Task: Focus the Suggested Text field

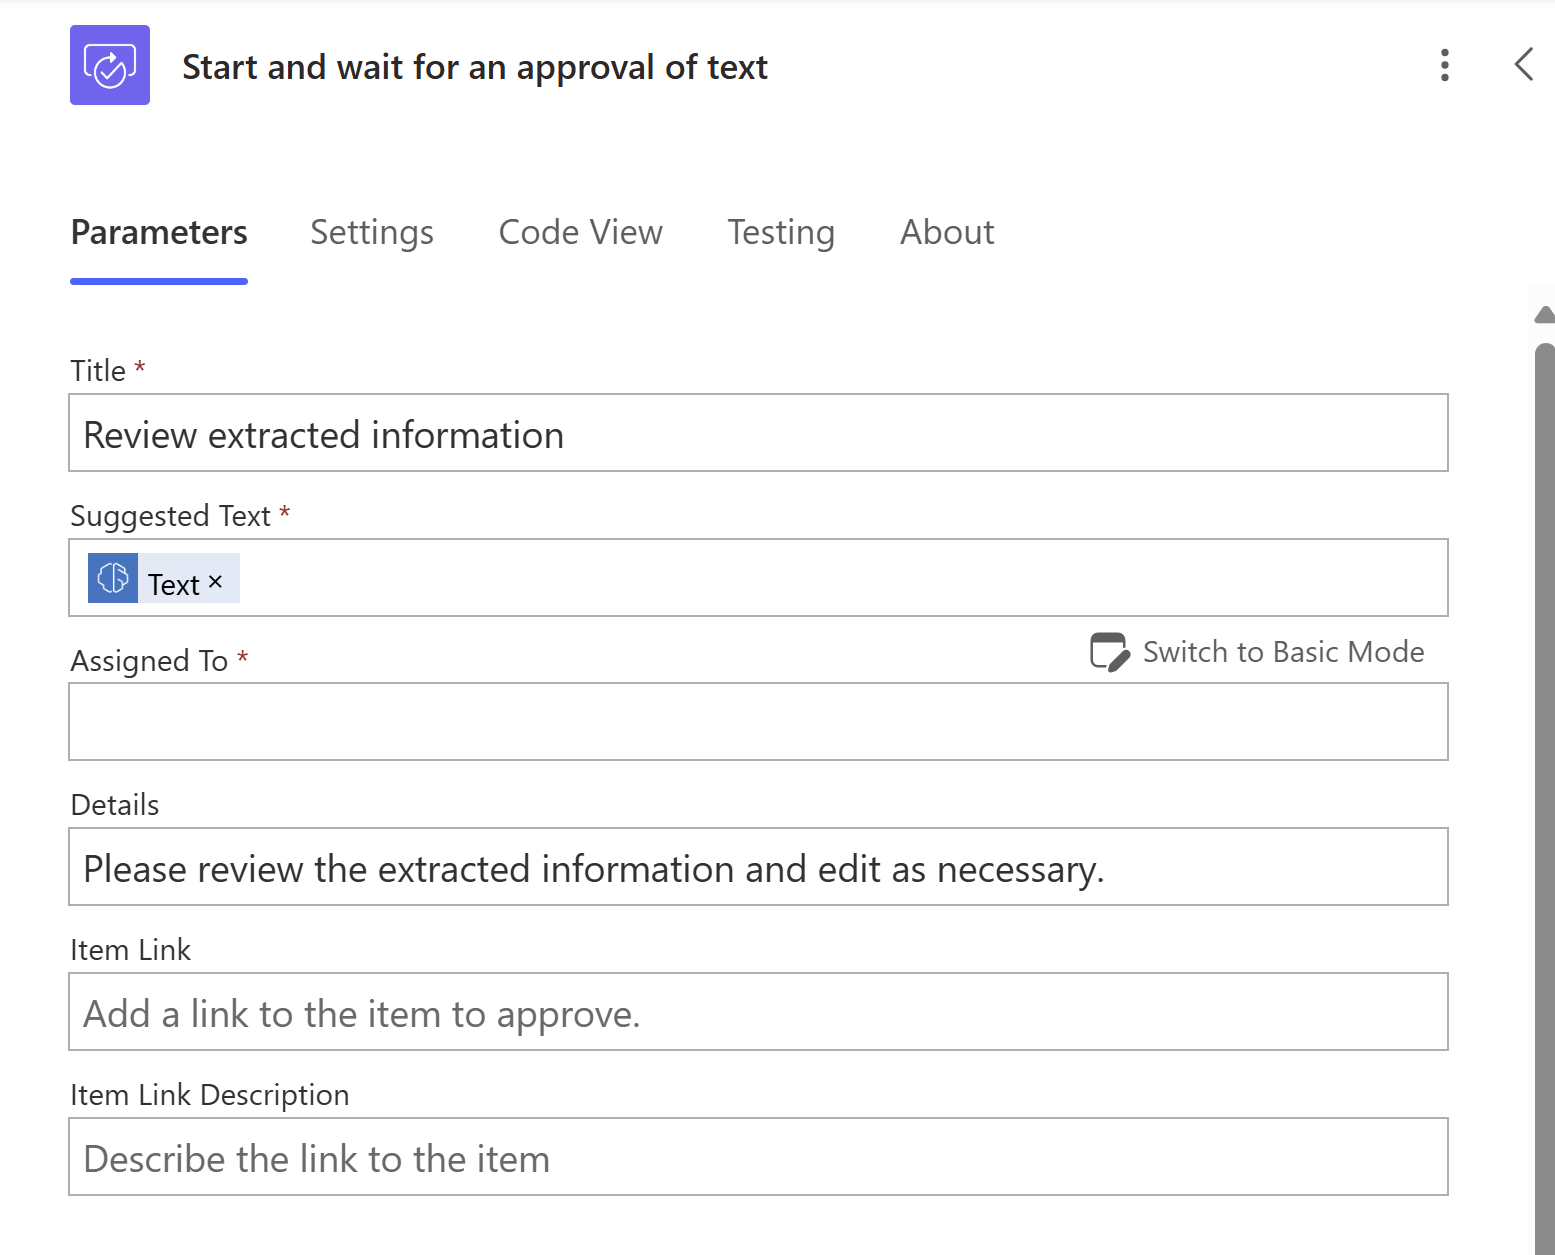Action: [x=840, y=578]
